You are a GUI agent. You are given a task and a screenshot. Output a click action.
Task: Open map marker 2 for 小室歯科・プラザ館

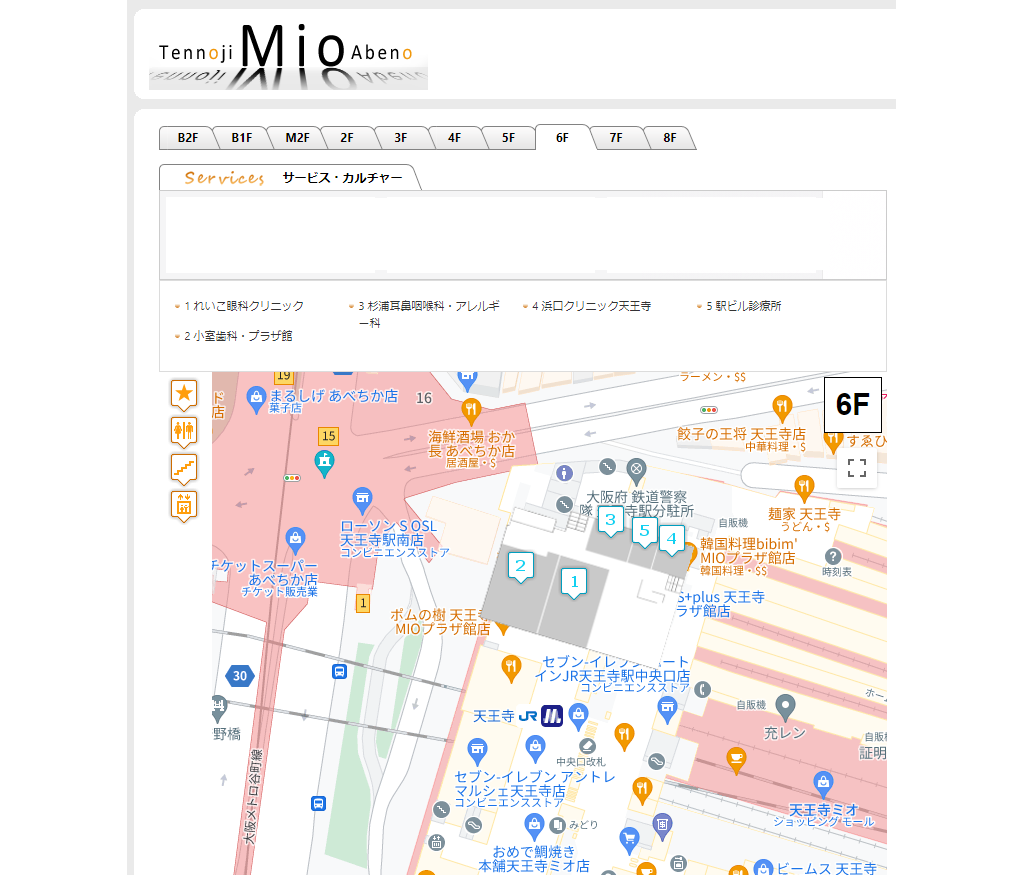(x=520, y=565)
